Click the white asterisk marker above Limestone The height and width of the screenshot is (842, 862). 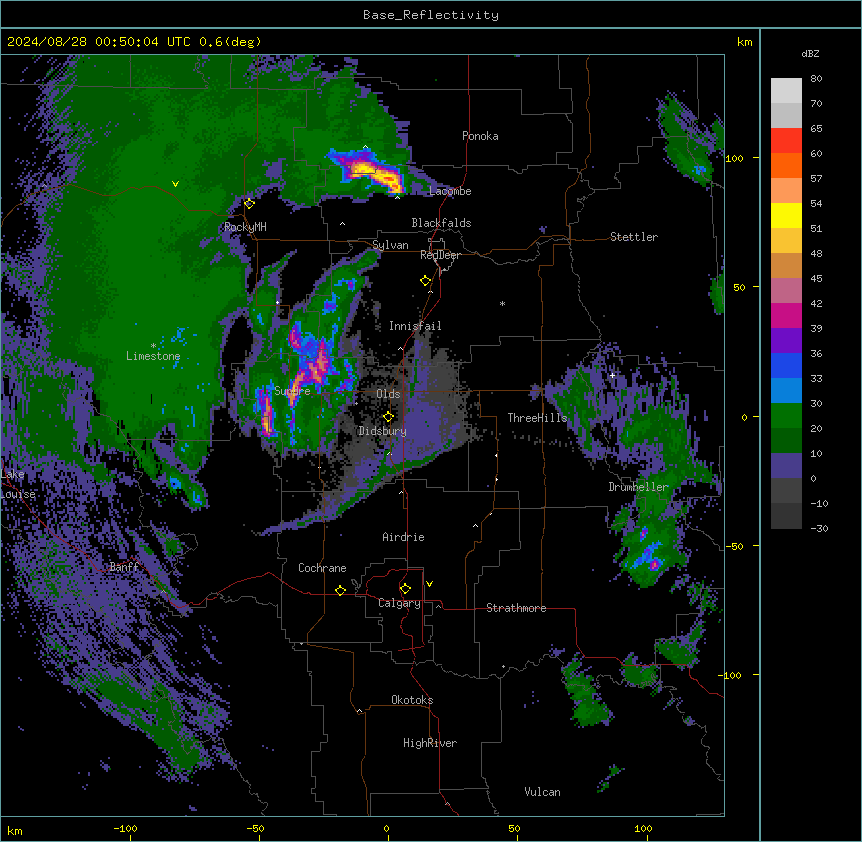click(x=153, y=345)
